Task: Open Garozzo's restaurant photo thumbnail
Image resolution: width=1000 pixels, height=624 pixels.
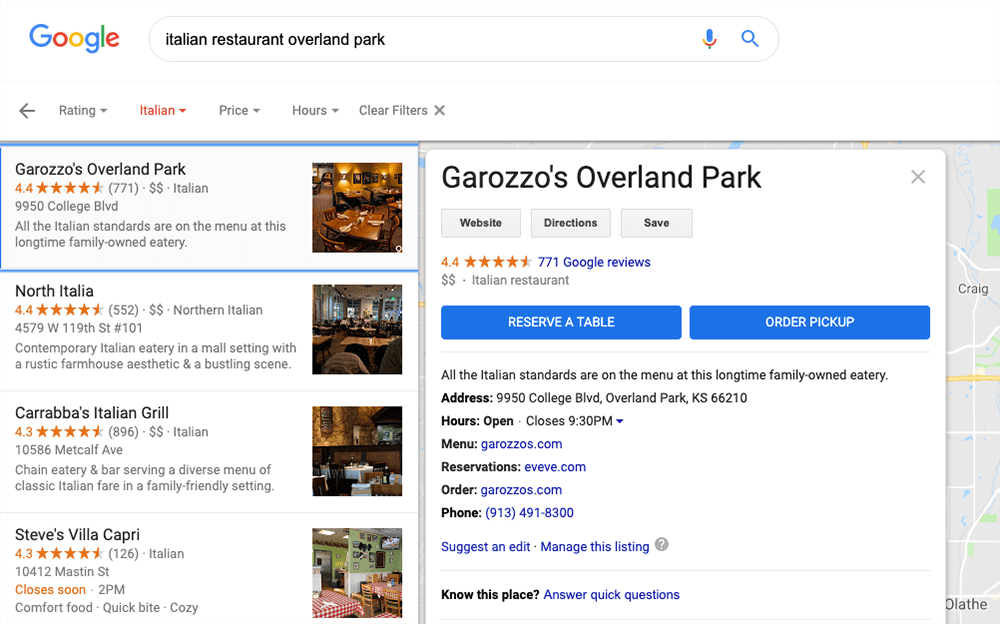Action: 357,207
